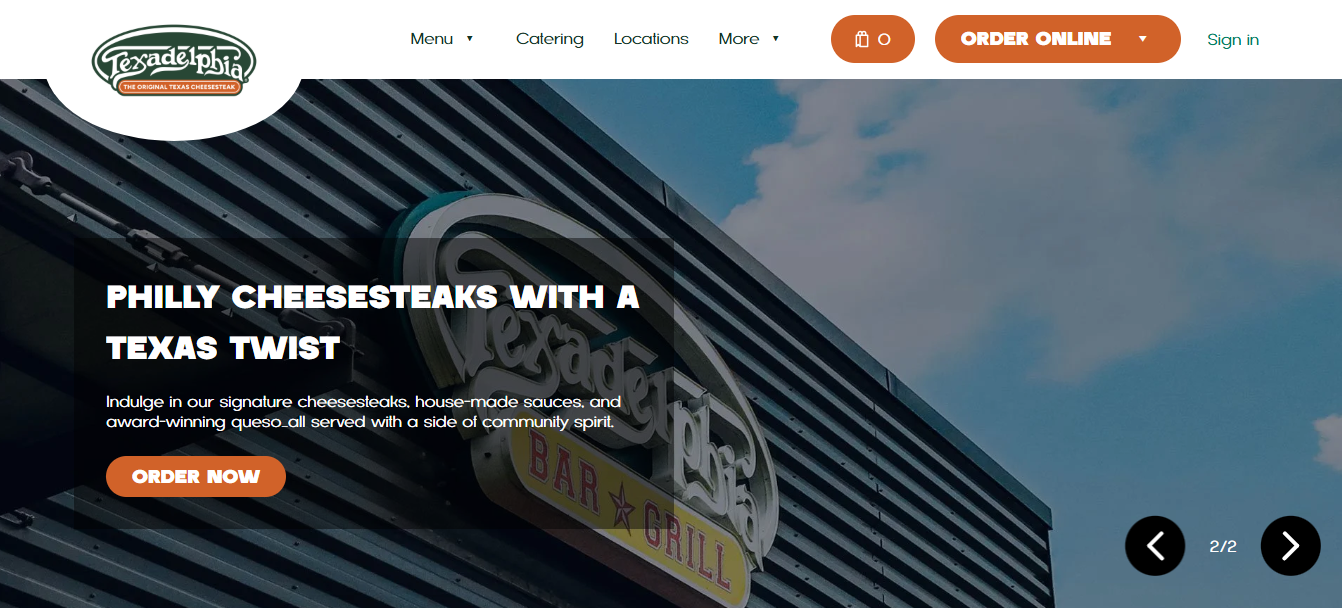Click the Texadelphia logo in the header
This screenshot has height=608, width=1342.
(174, 61)
